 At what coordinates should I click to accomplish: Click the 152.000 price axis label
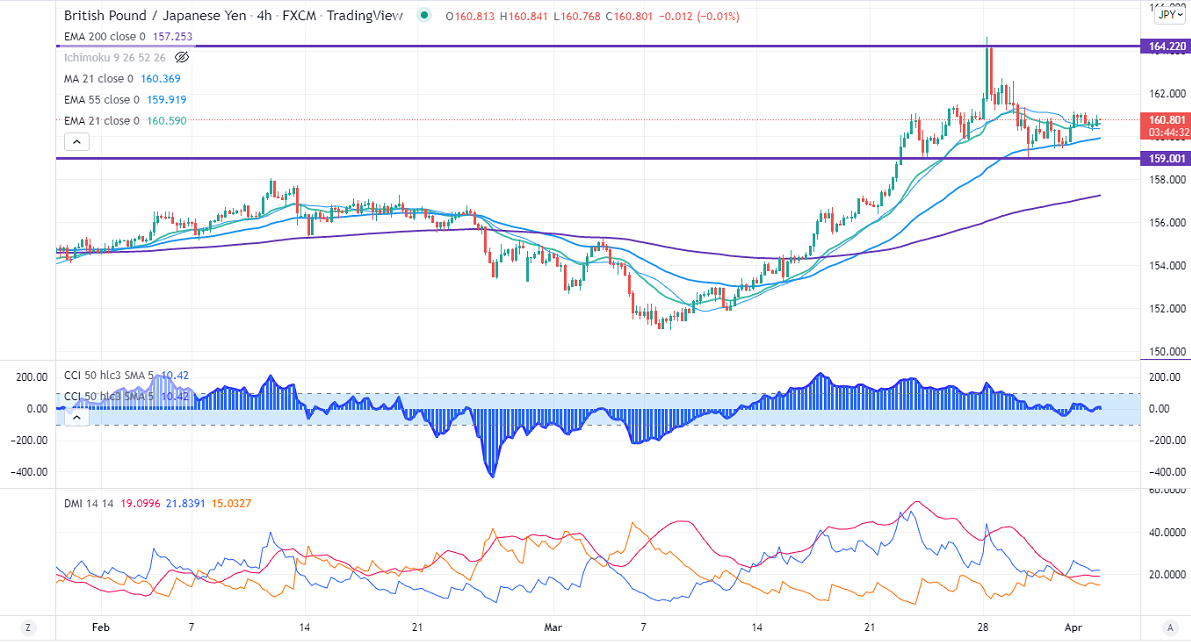pos(1167,309)
